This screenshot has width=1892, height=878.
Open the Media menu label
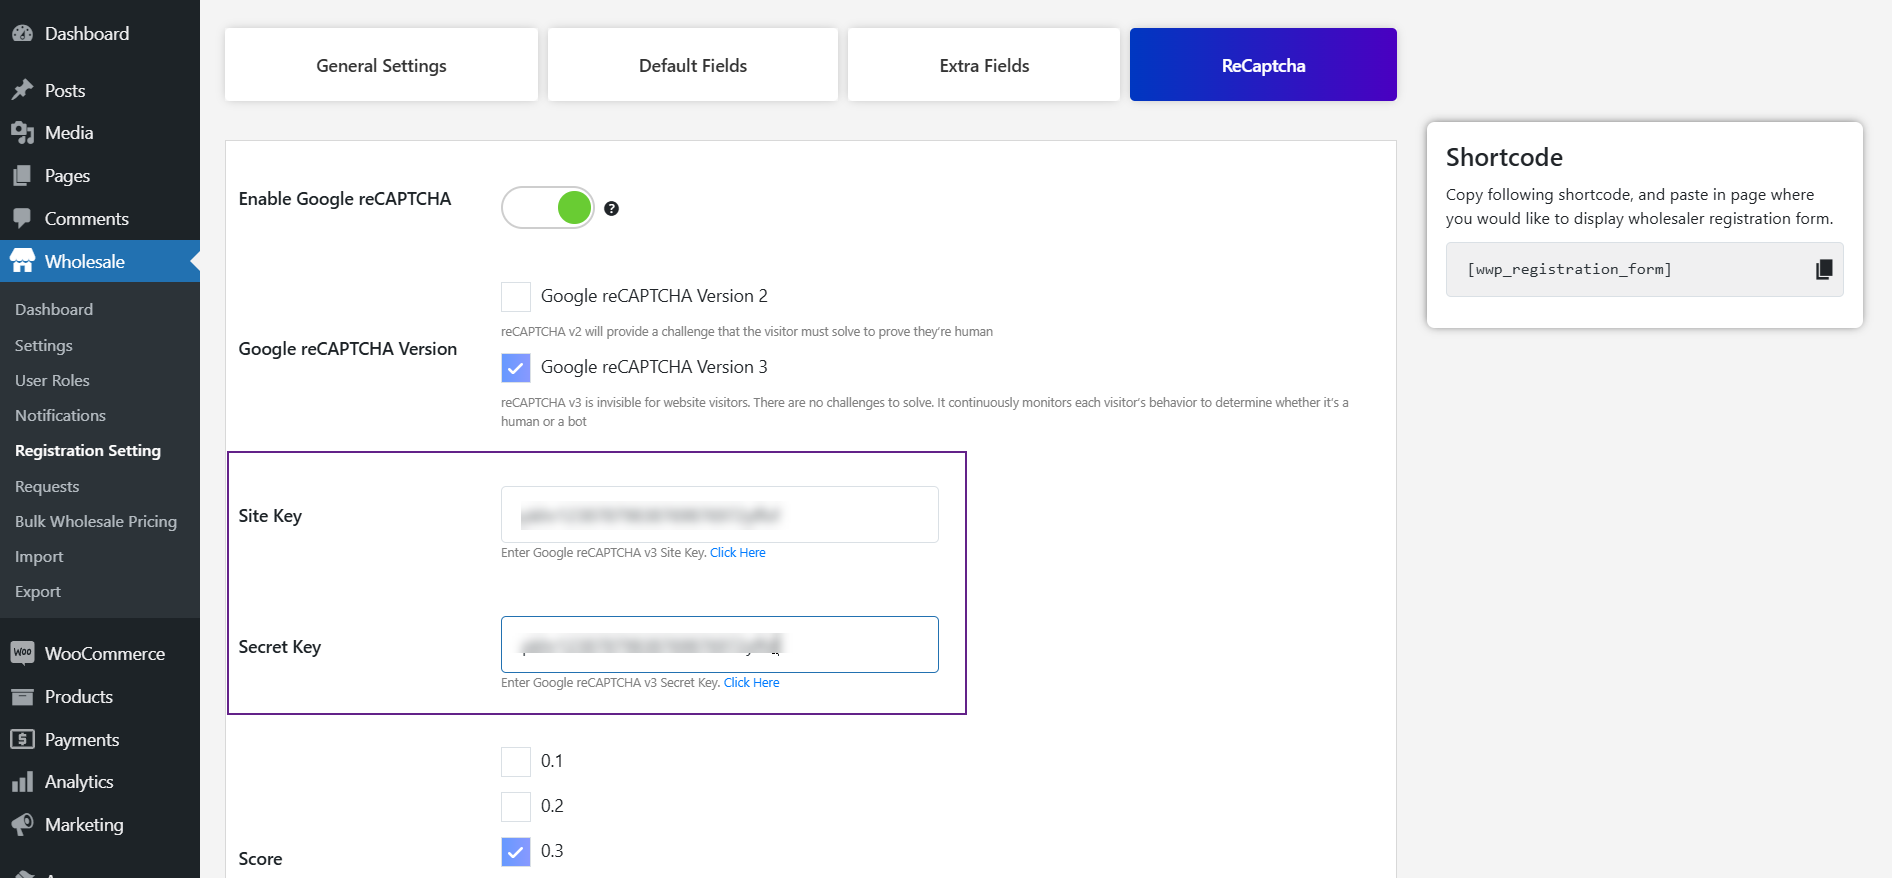tap(69, 132)
